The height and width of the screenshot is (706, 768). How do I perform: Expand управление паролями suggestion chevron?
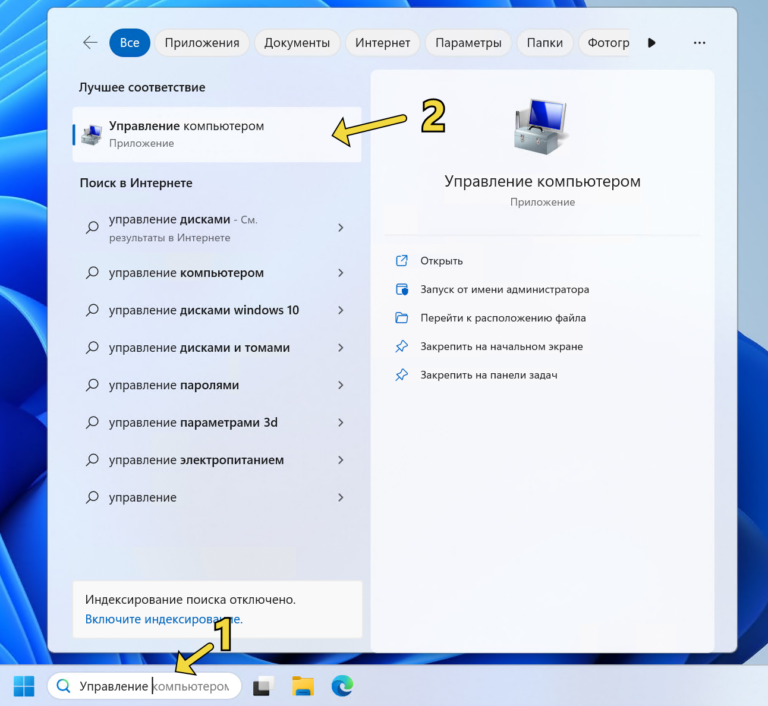(341, 385)
